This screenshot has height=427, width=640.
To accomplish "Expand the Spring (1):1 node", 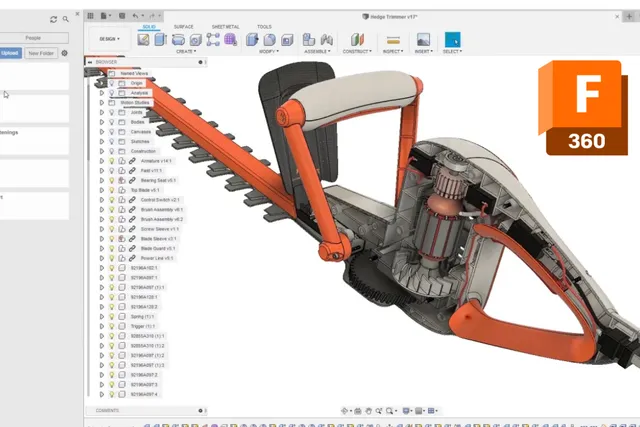I will [x=102, y=317].
